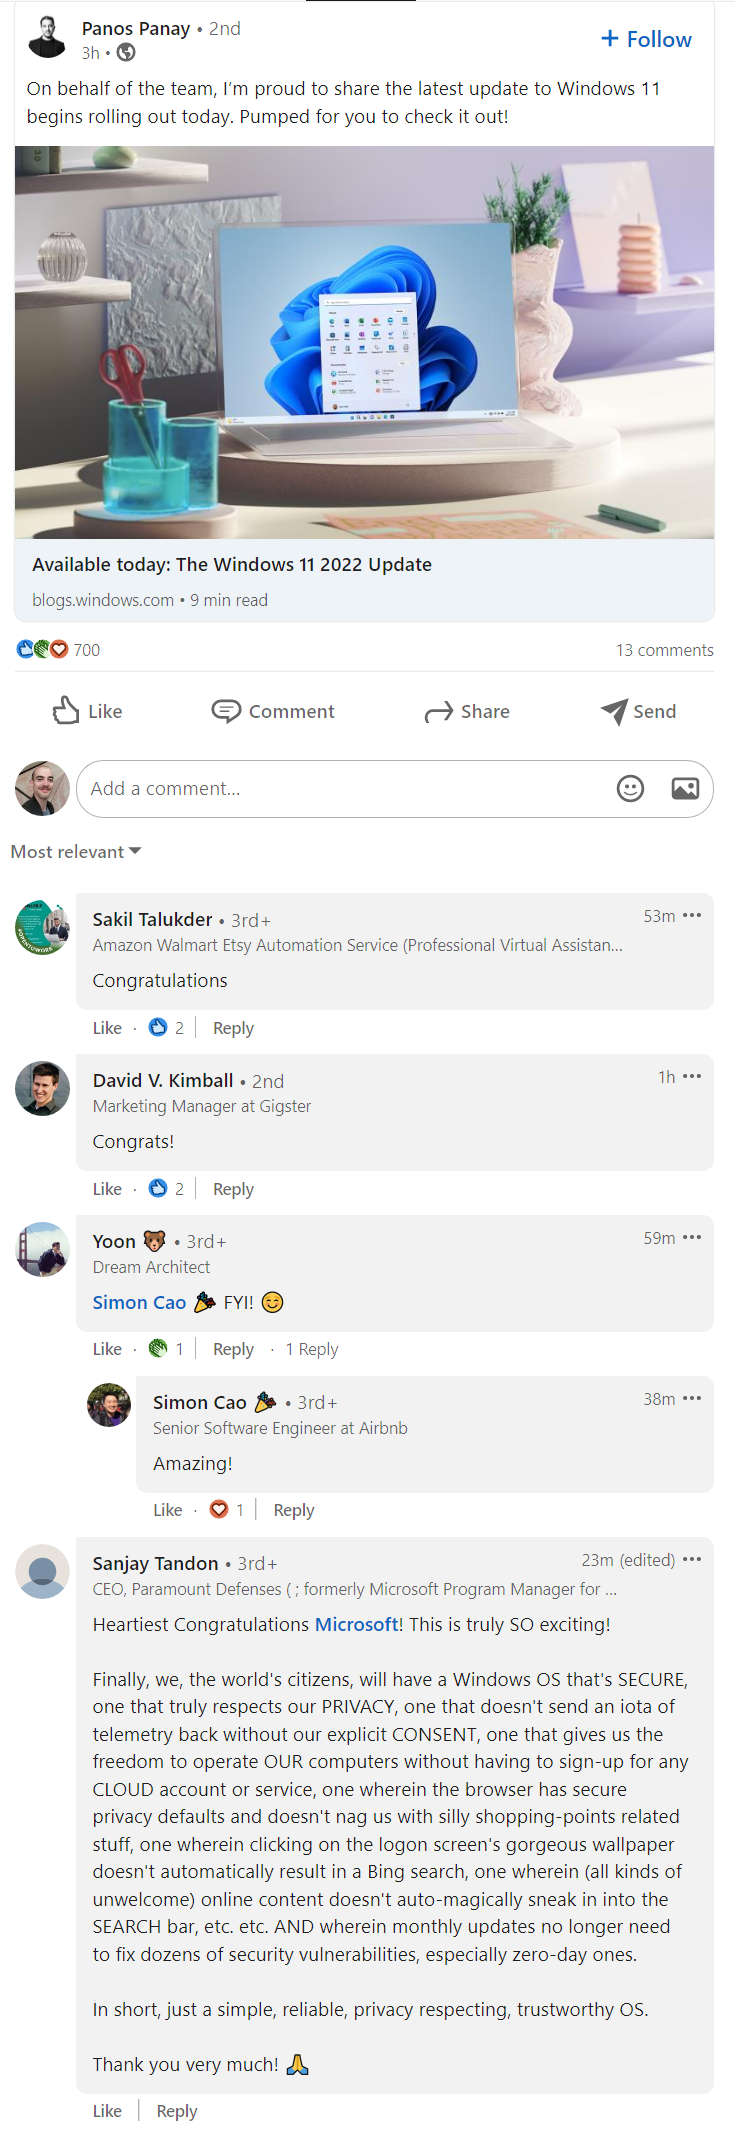
Task: Like Sakil Talukder's Congratulations comment
Action: (x=107, y=1028)
